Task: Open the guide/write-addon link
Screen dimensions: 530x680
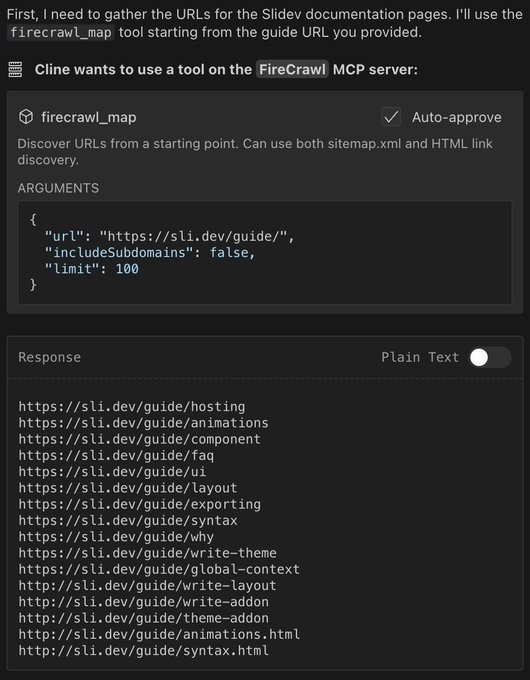Action: [143, 602]
